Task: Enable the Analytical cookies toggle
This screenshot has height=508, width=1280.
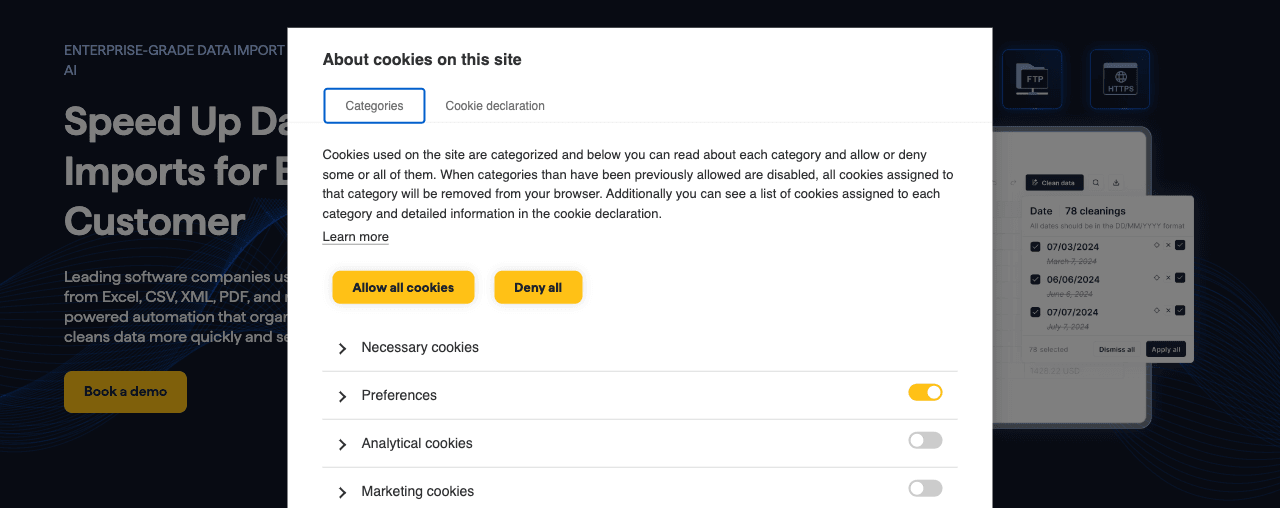Action: 925,440
